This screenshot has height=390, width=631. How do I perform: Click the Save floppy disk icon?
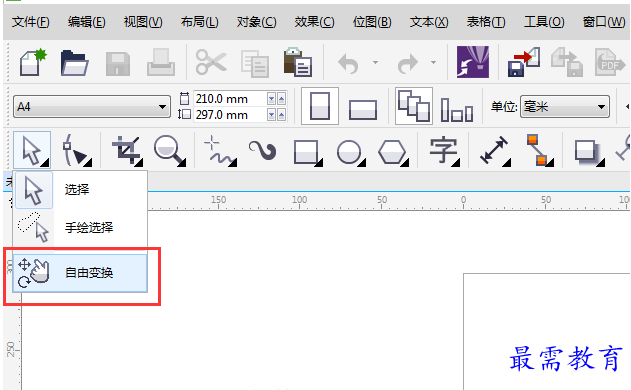(x=118, y=64)
